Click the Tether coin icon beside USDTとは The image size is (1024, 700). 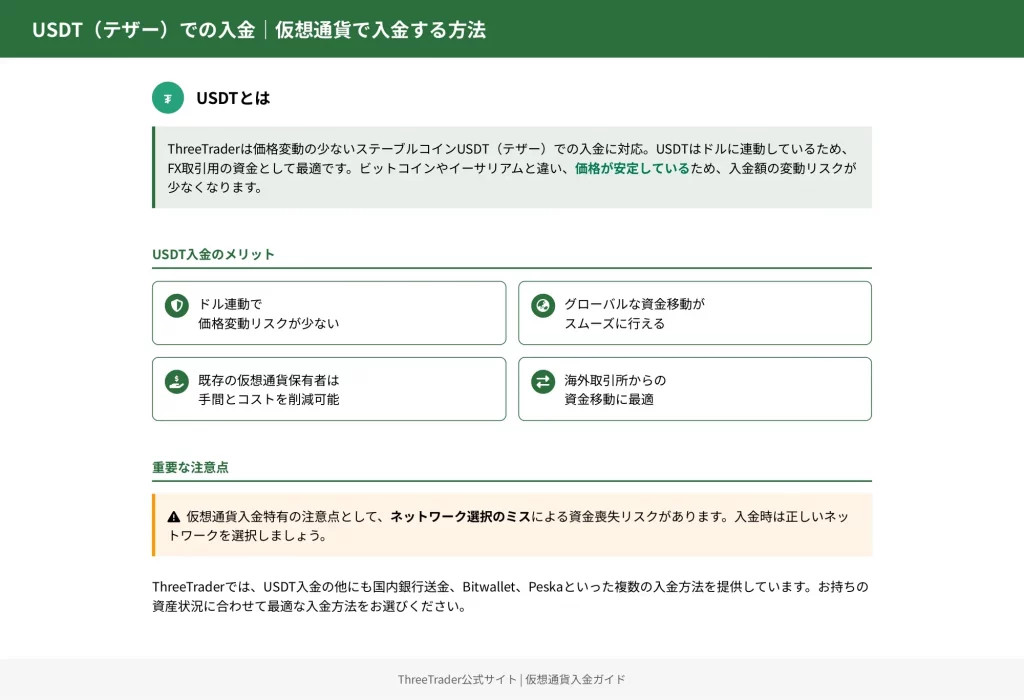(168, 98)
